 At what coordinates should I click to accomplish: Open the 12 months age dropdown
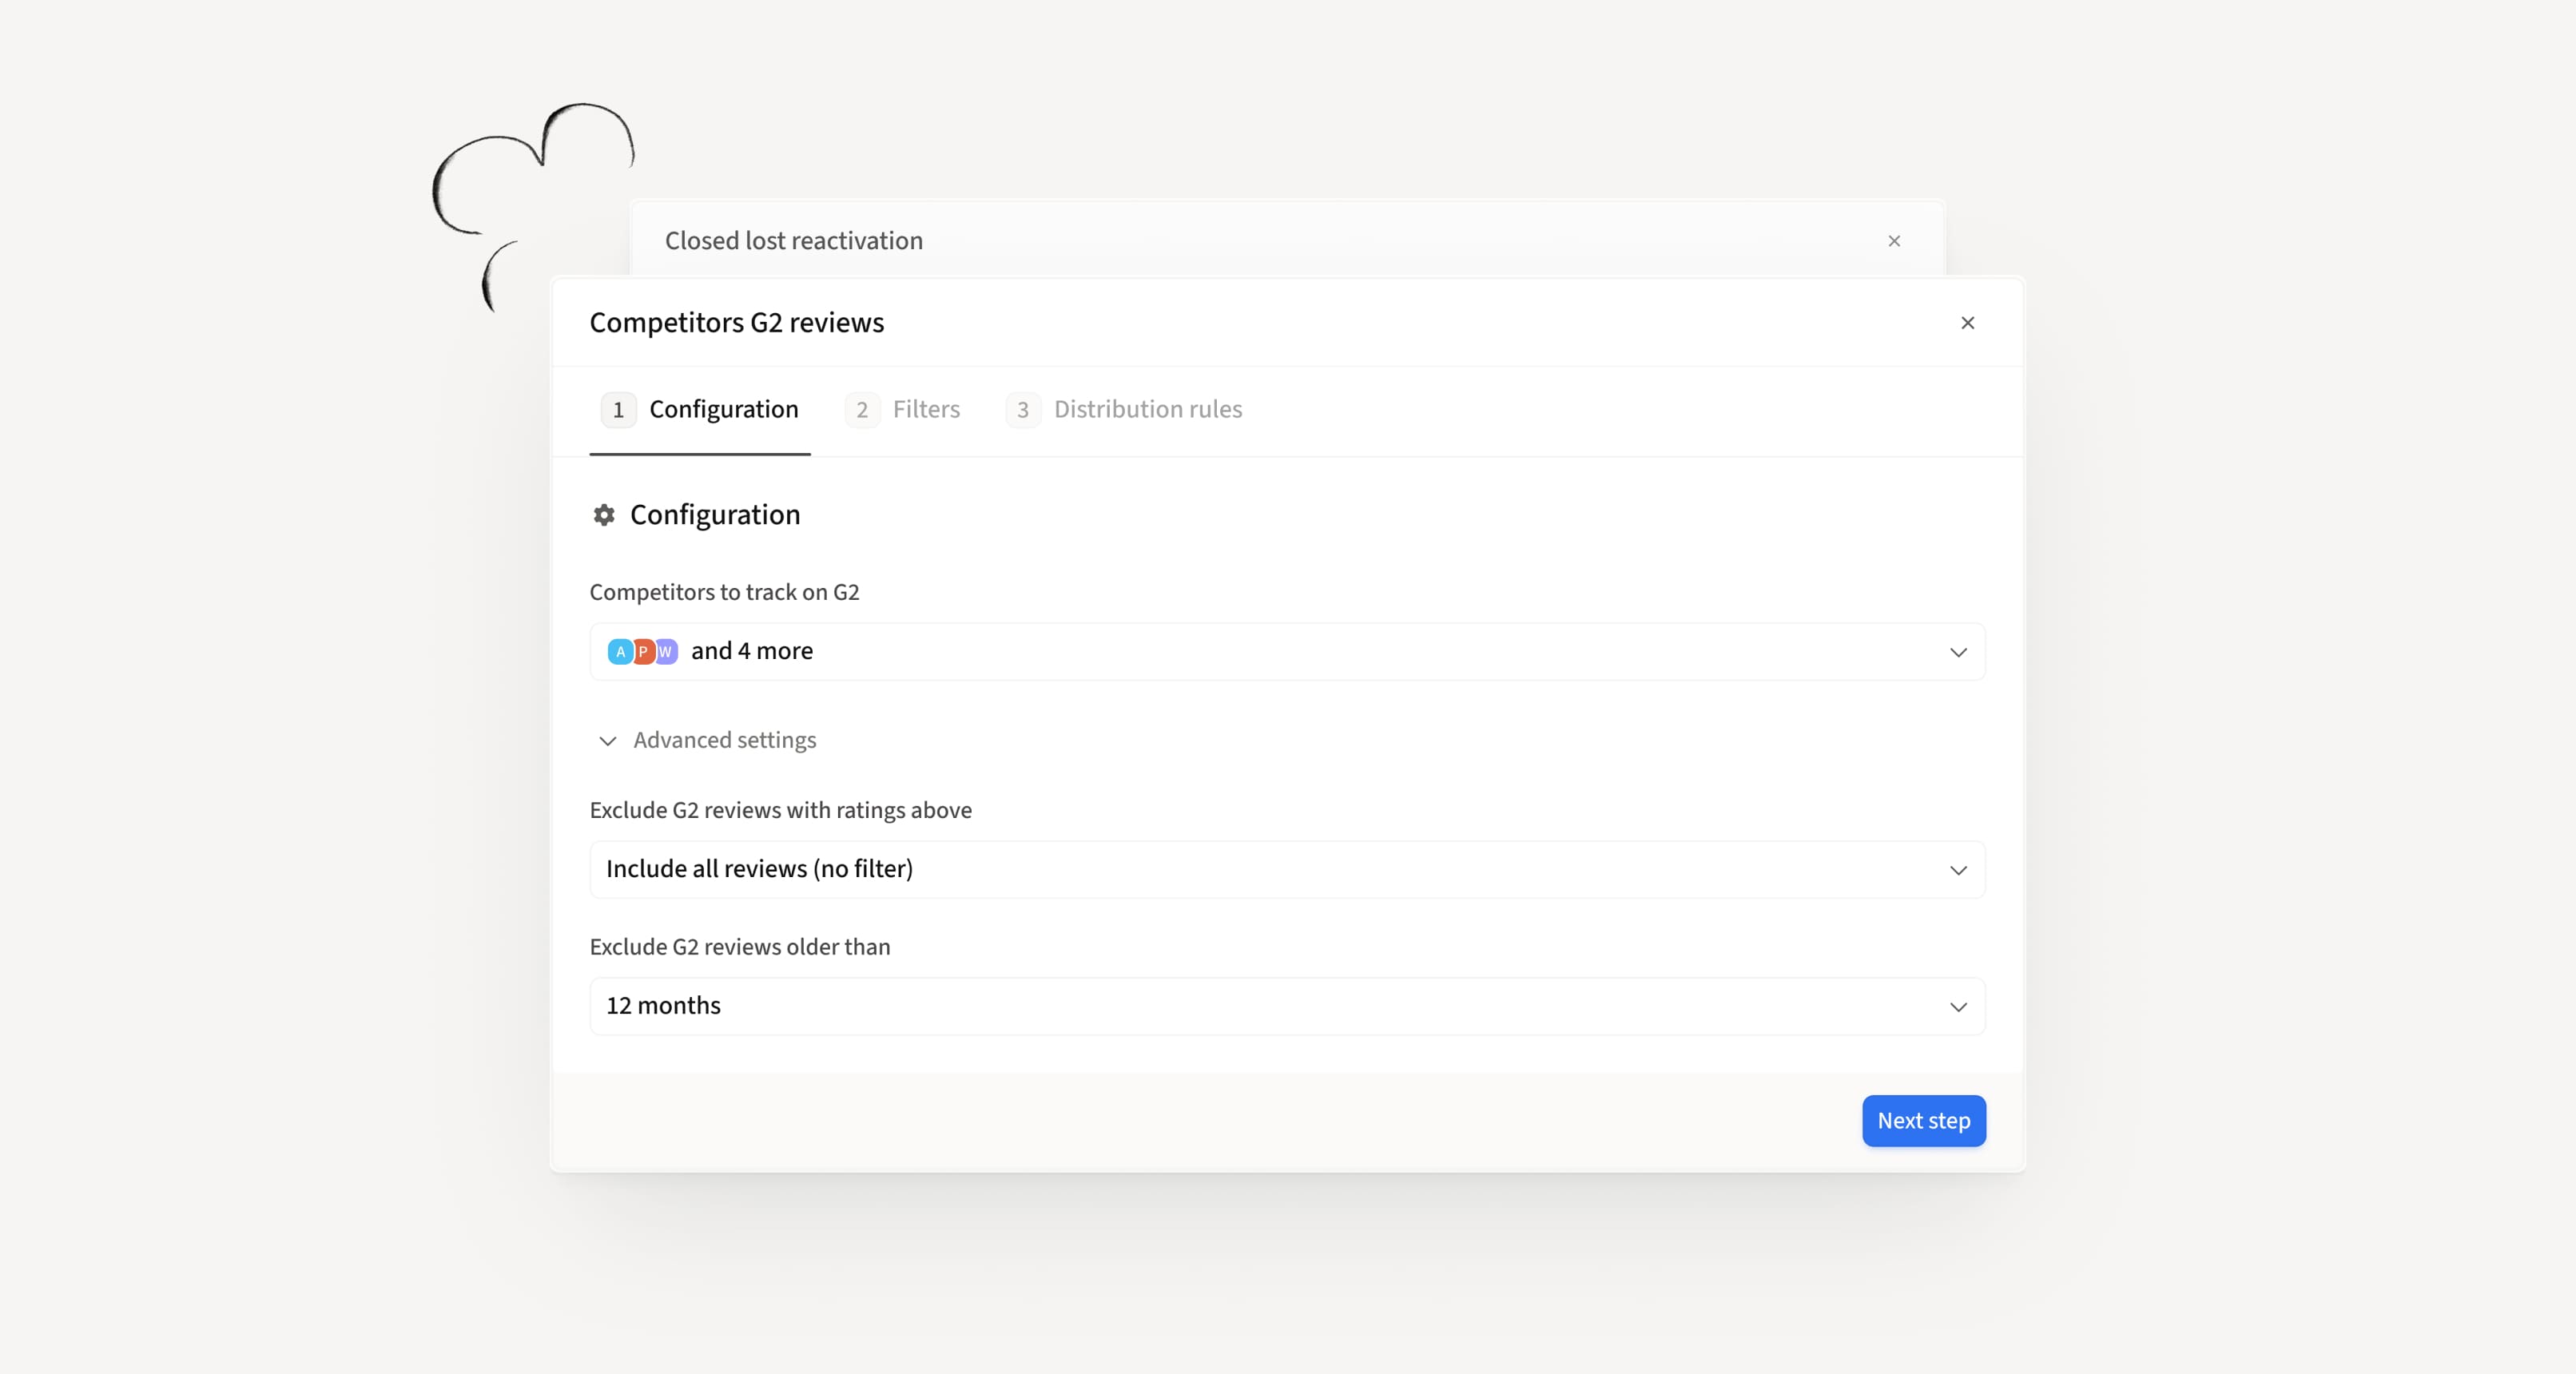pyautogui.click(x=1957, y=1007)
